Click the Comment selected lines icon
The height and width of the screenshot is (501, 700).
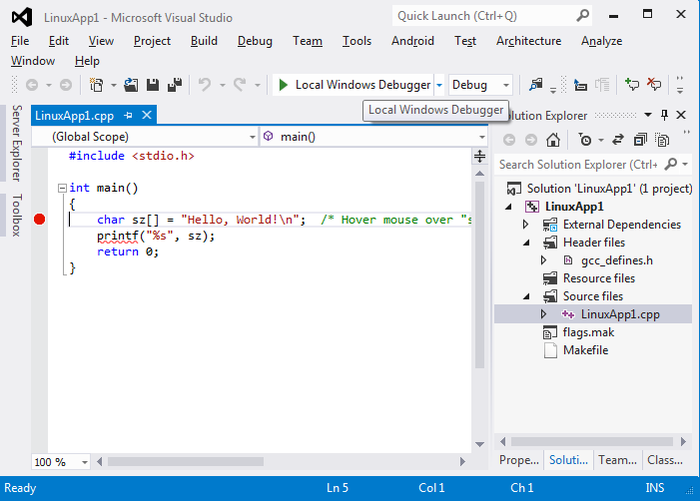coord(632,84)
